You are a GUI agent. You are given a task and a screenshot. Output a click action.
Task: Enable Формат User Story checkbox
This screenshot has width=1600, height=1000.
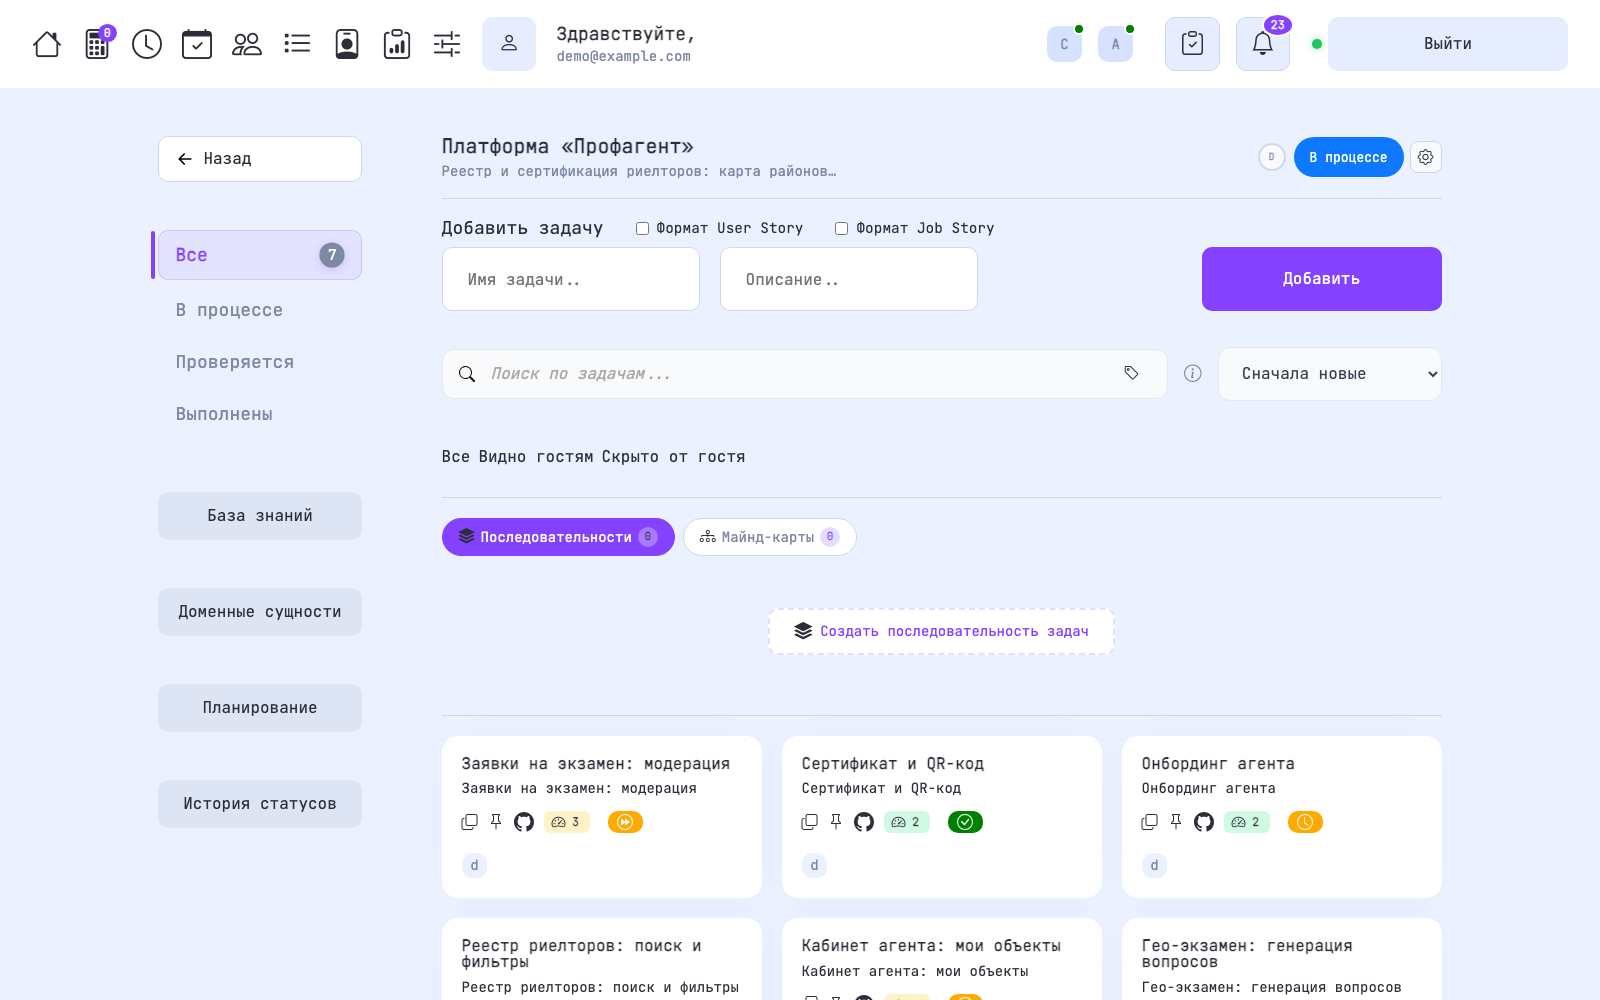point(643,228)
